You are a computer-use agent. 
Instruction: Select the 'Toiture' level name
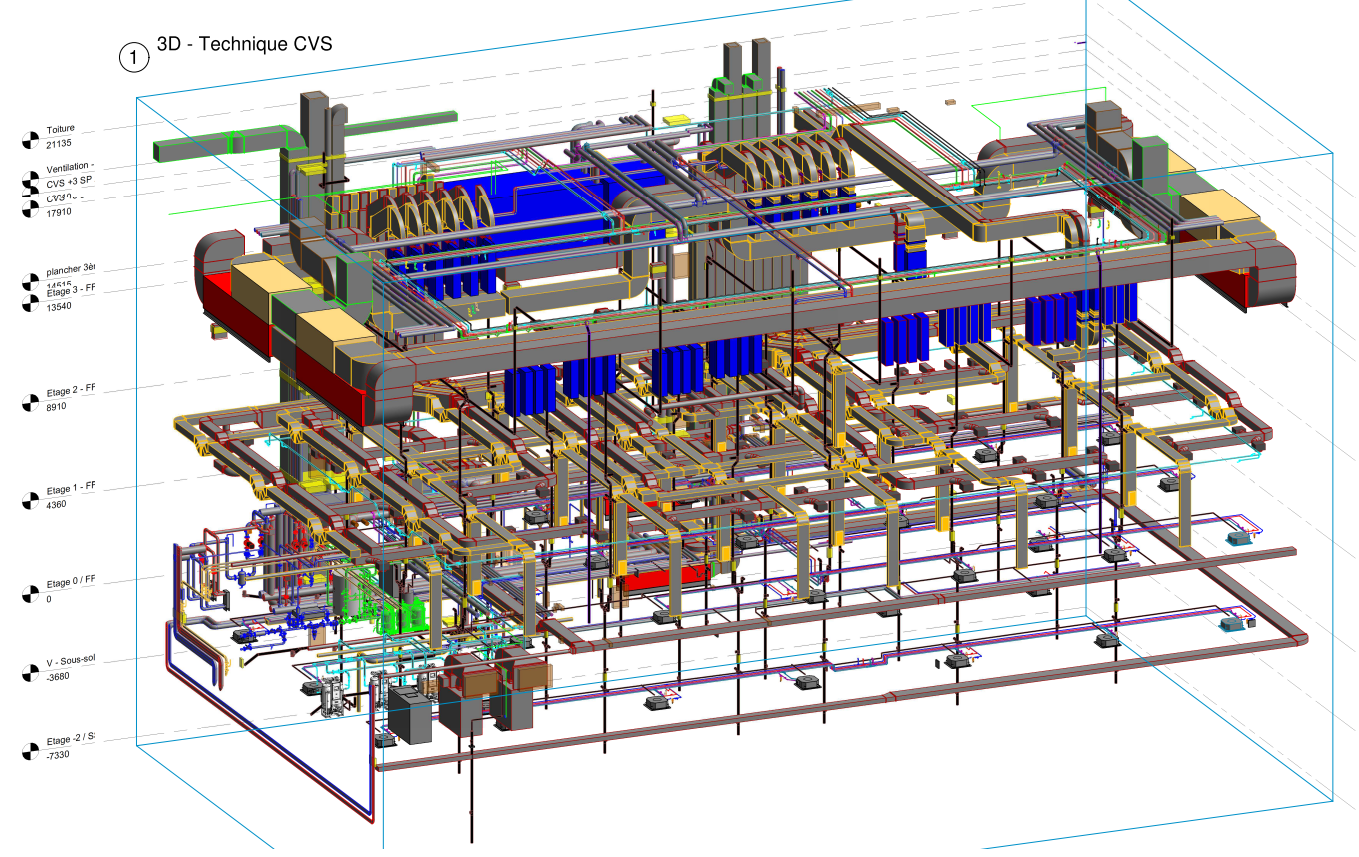60,129
